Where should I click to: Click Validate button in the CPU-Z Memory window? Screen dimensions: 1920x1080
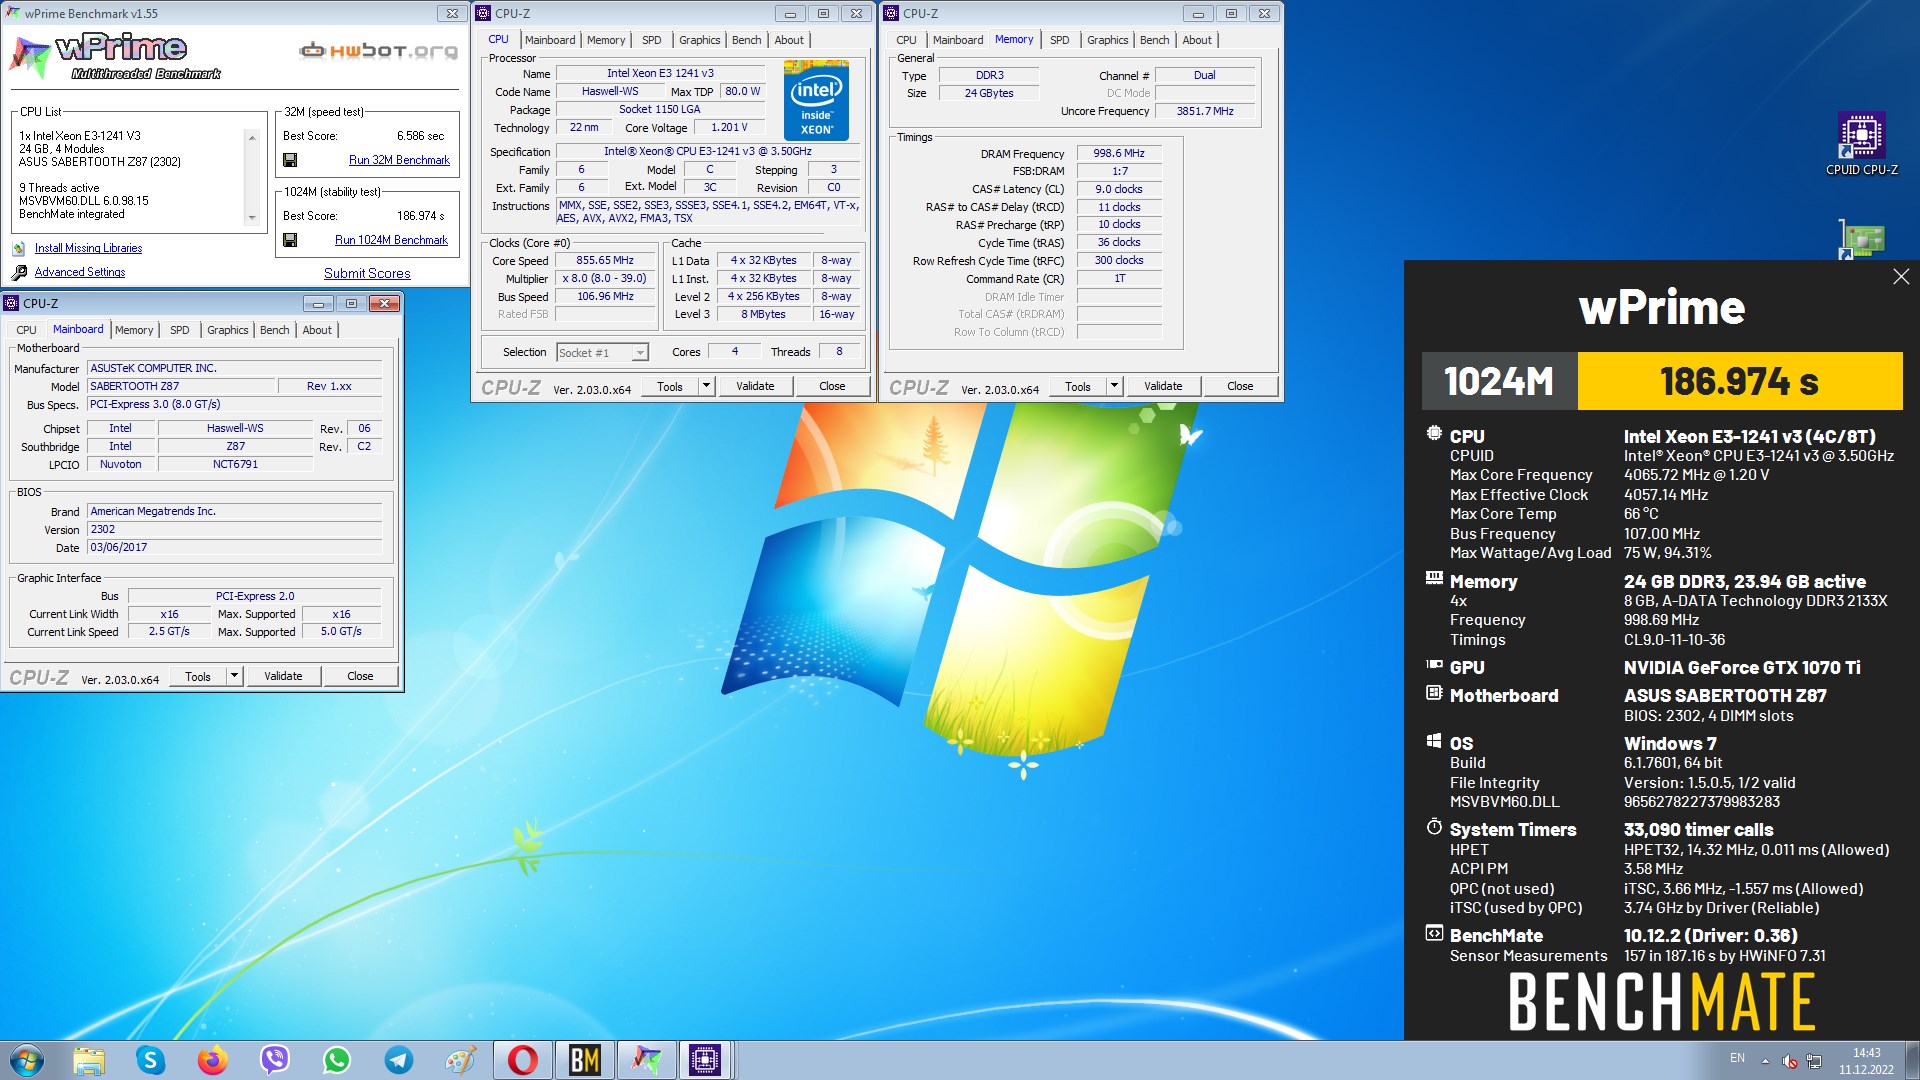coord(1163,386)
